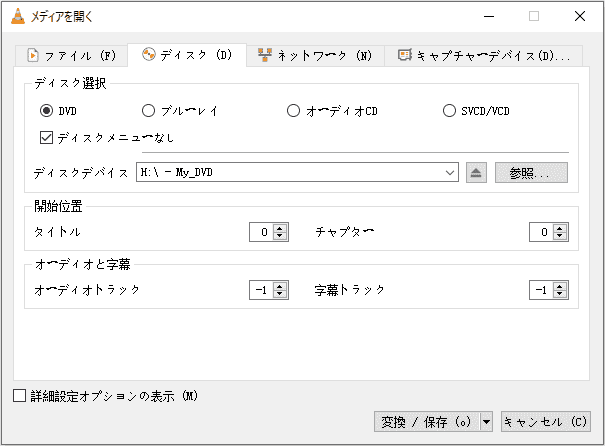
Task: Choose the SVCD/VCD disc type
Action: (449, 111)
